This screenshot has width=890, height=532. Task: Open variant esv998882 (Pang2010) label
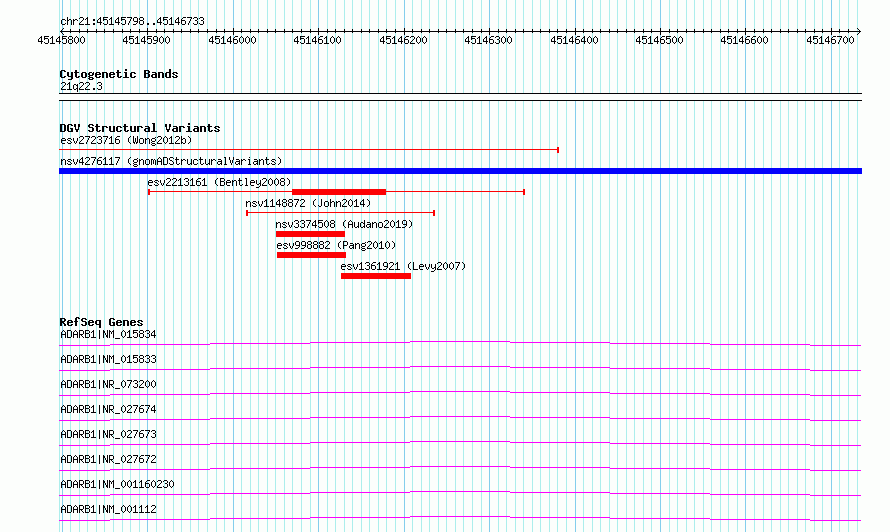(x=336, y=245)
